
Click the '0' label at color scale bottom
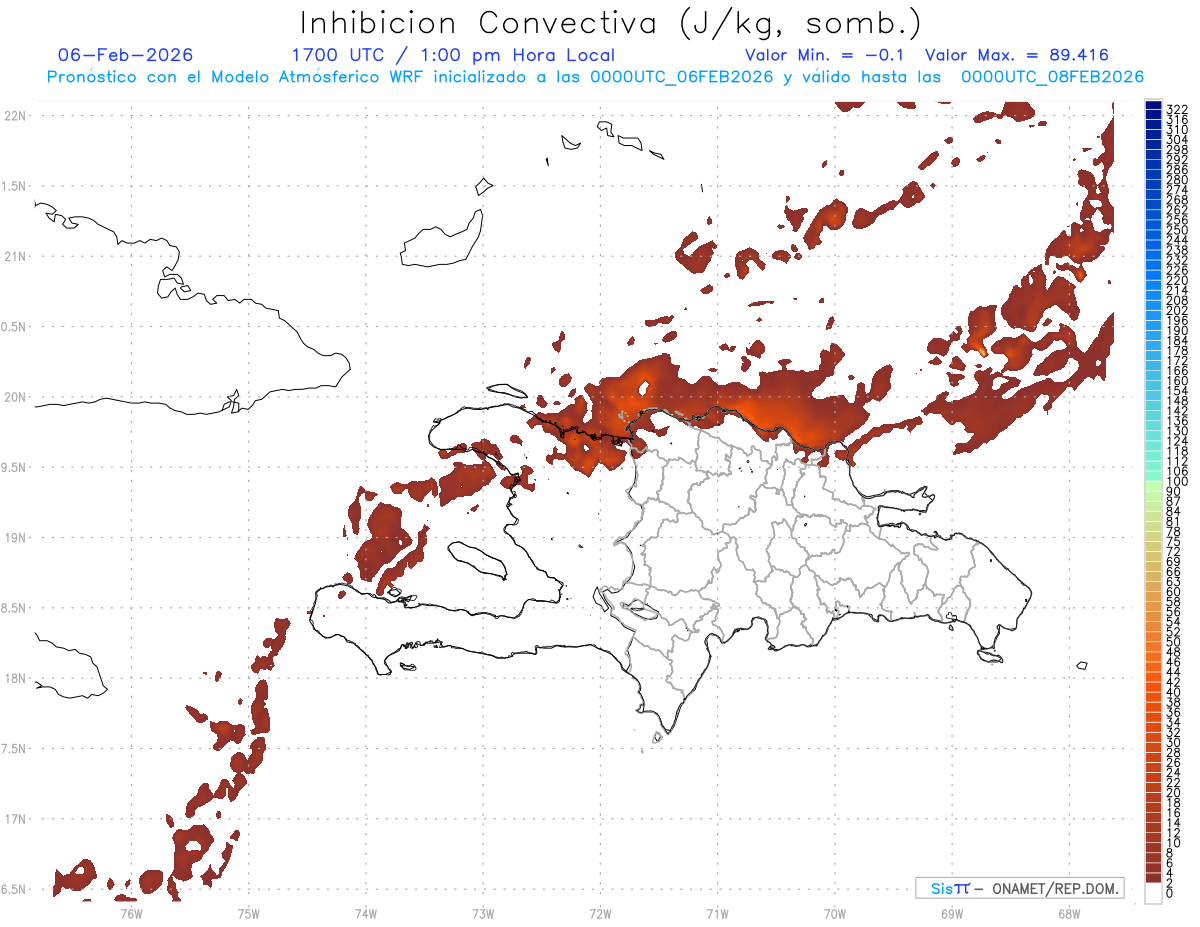pos(1170,893)
